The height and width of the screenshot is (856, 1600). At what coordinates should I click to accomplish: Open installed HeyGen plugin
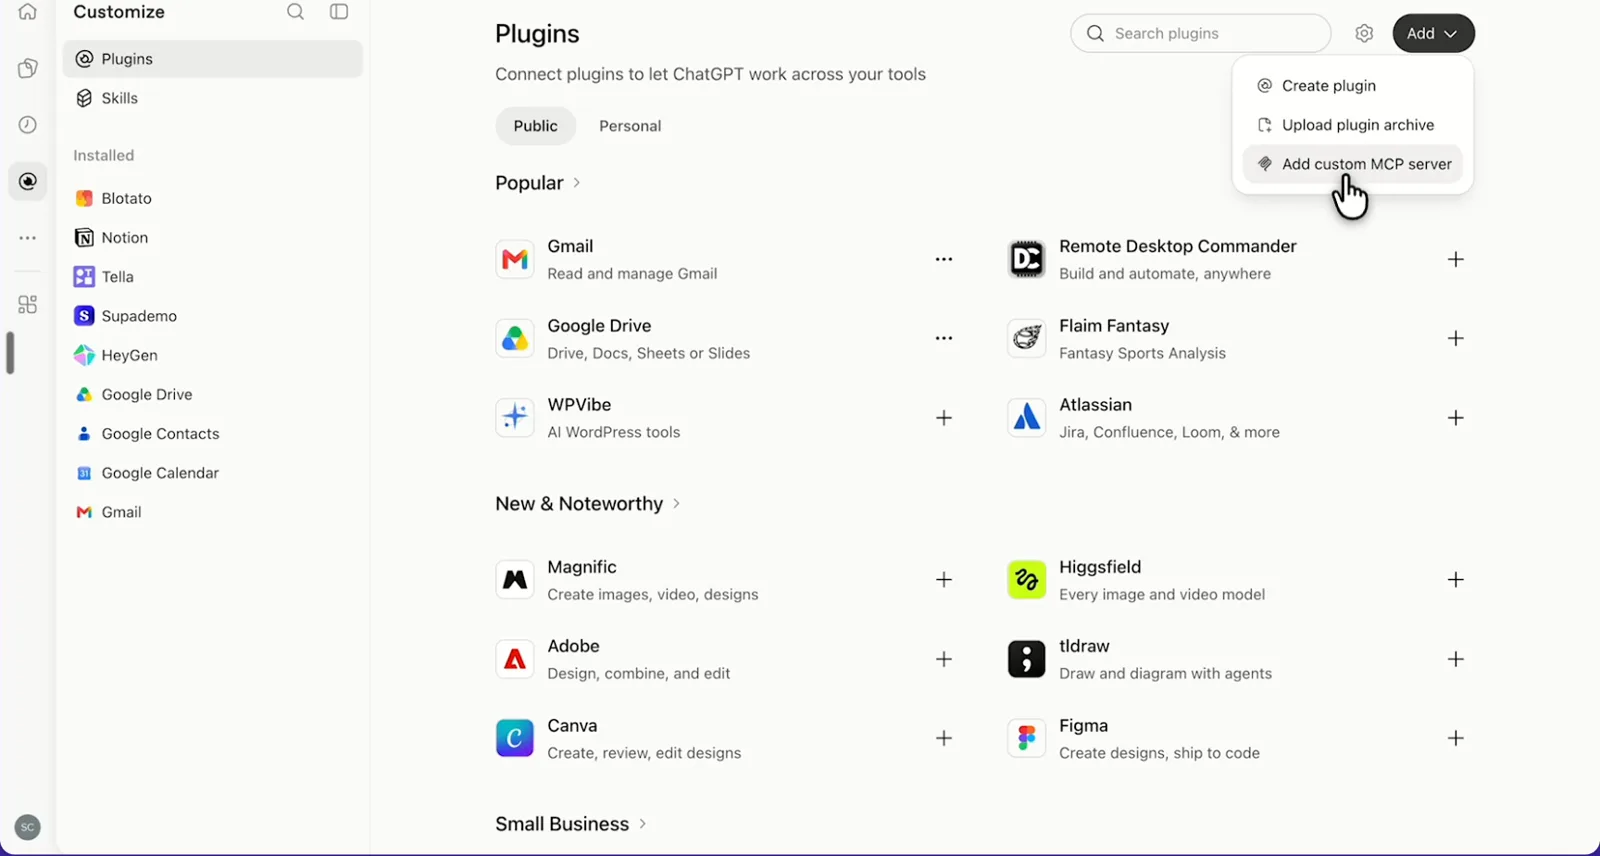(213, 355)
